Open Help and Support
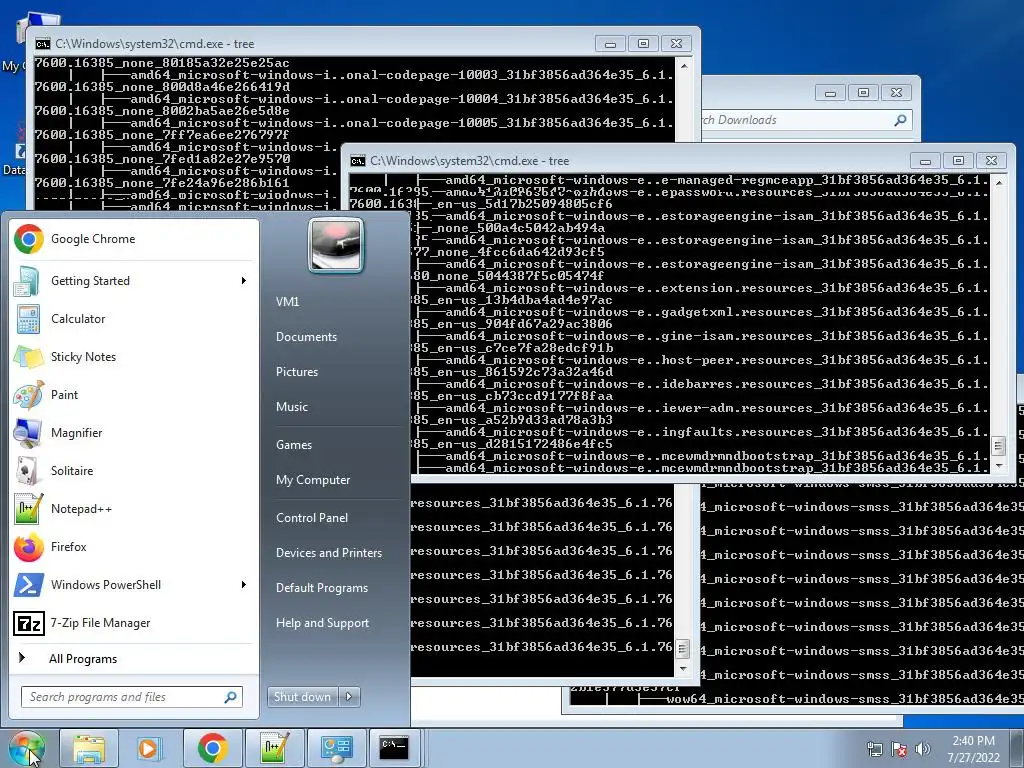Viewport: 1024px width, 768px height. click(x=322, y=623)
